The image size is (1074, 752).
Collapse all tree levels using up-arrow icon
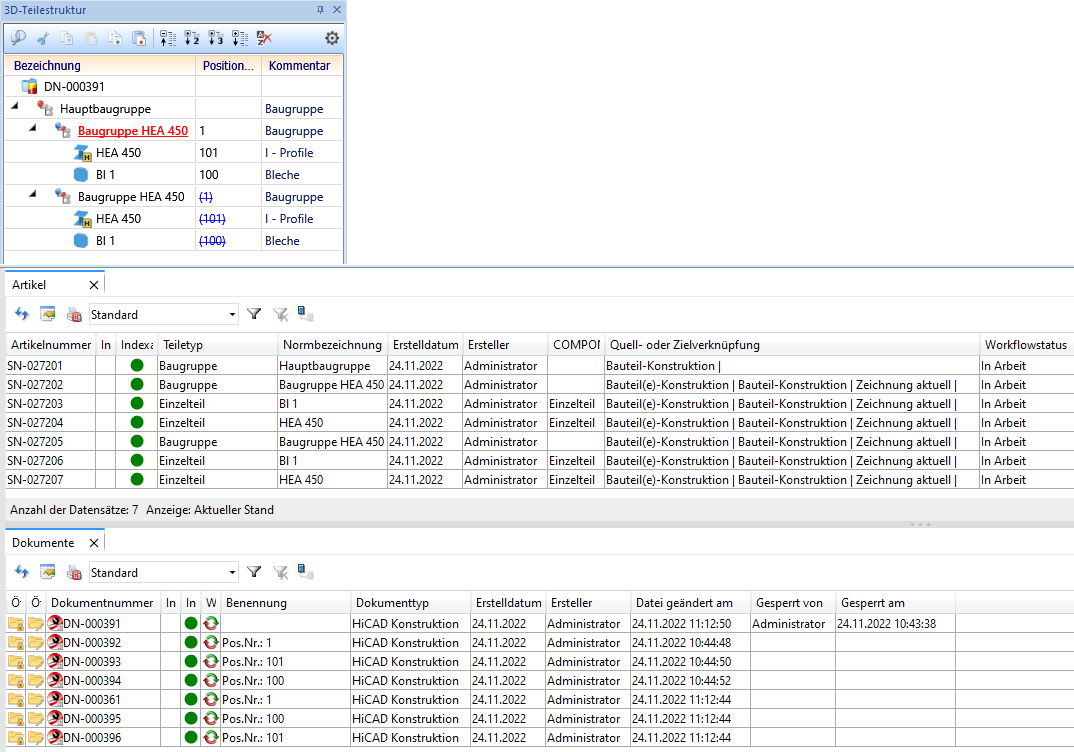point(167,38)
